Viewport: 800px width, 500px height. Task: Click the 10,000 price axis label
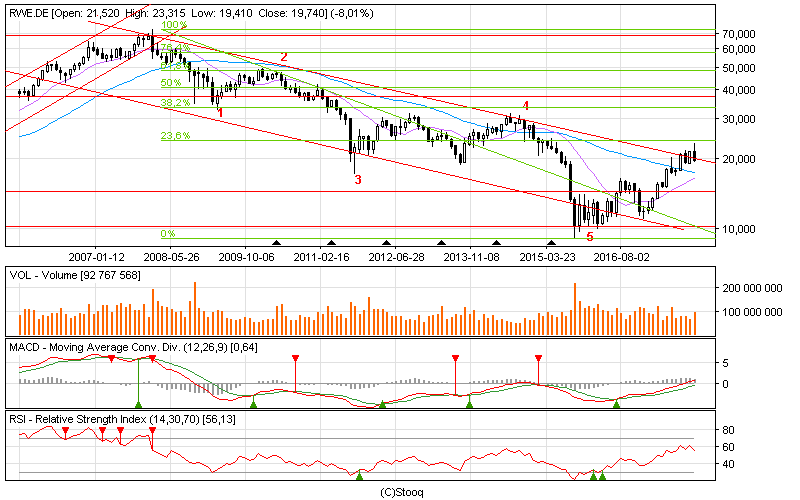[739, 229]
